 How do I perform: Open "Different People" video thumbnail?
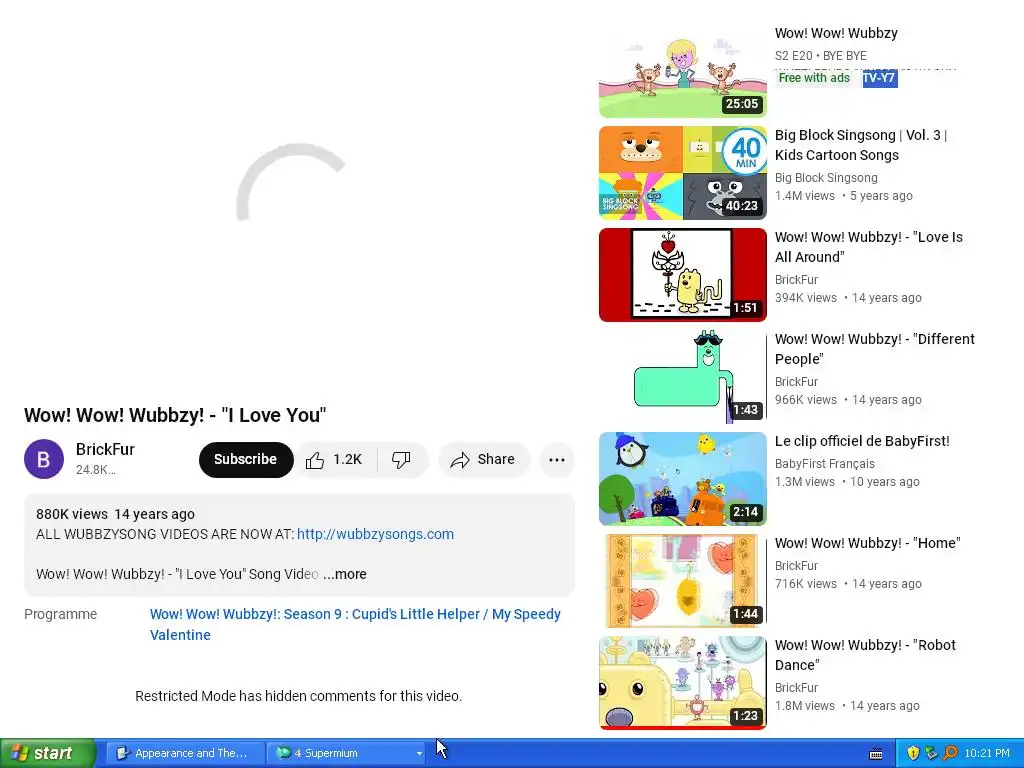[x=682, y=377]
